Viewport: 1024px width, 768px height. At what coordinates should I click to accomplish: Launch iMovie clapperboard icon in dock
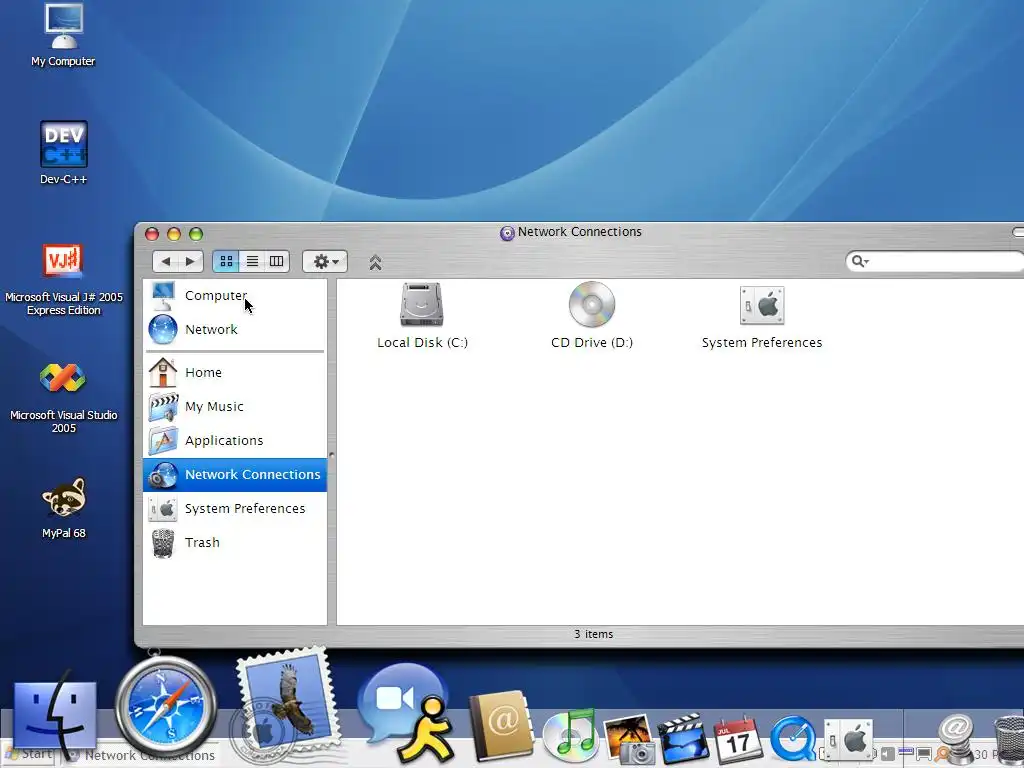point(683,738)
